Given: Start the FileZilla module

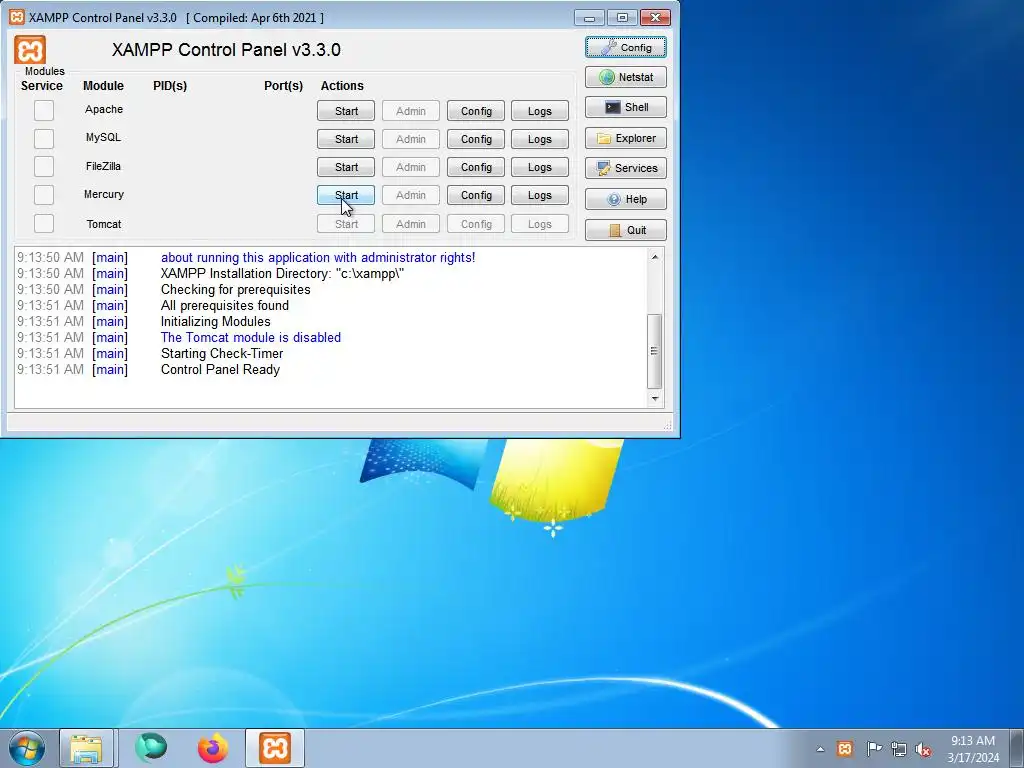Looking at the screenshot, I should 346,167.
